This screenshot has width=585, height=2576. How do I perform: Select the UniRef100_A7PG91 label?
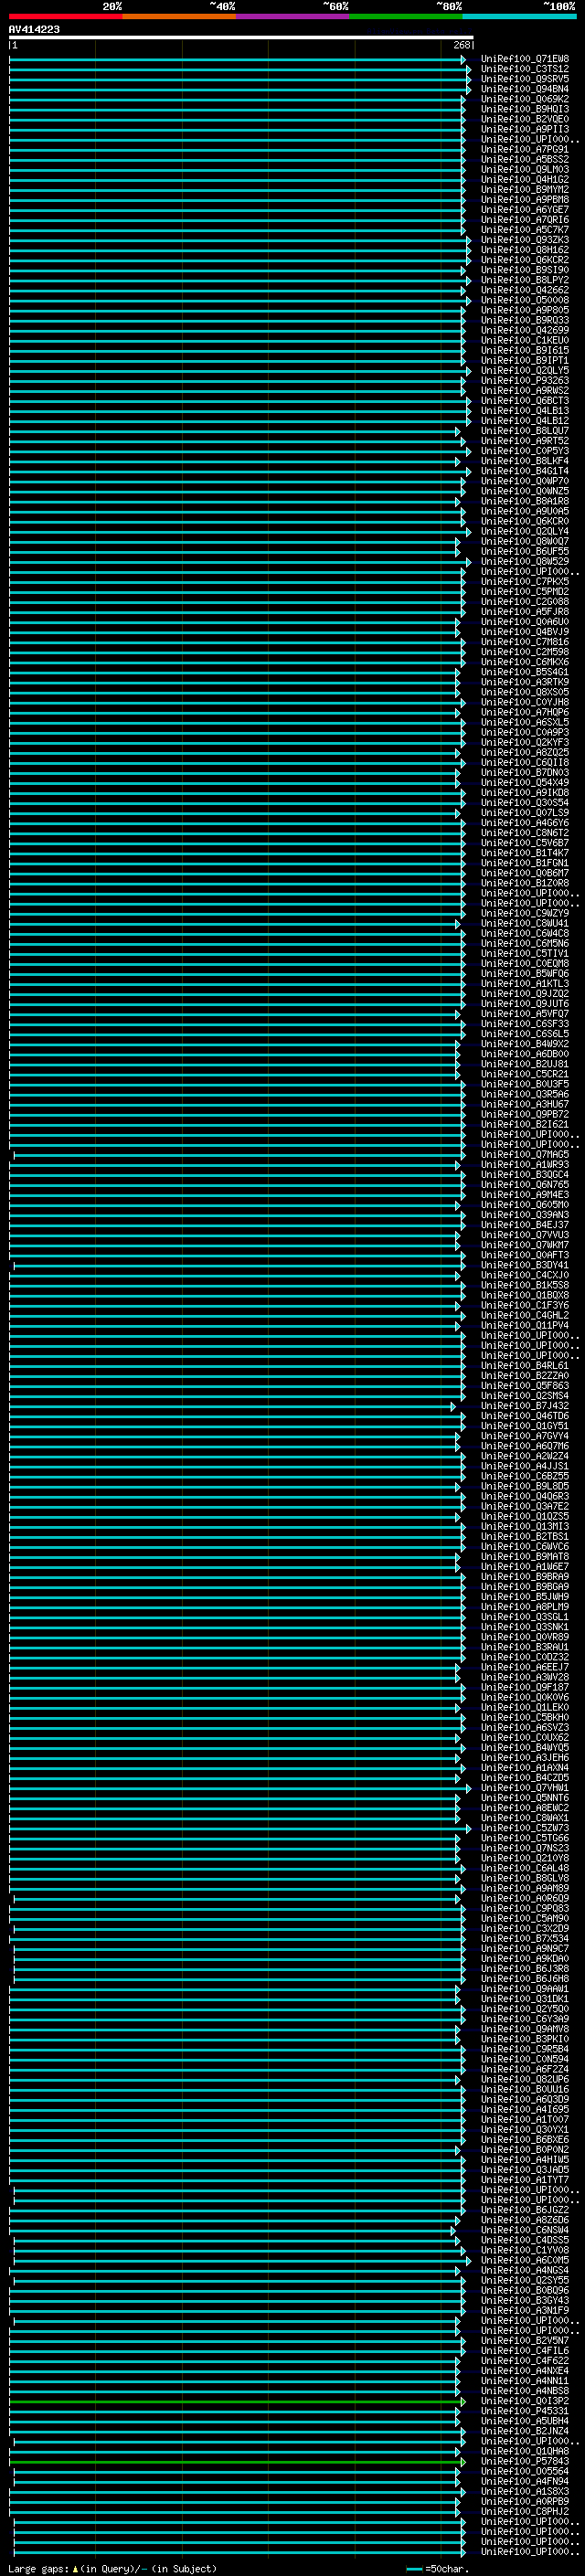(x=525, y=149)
